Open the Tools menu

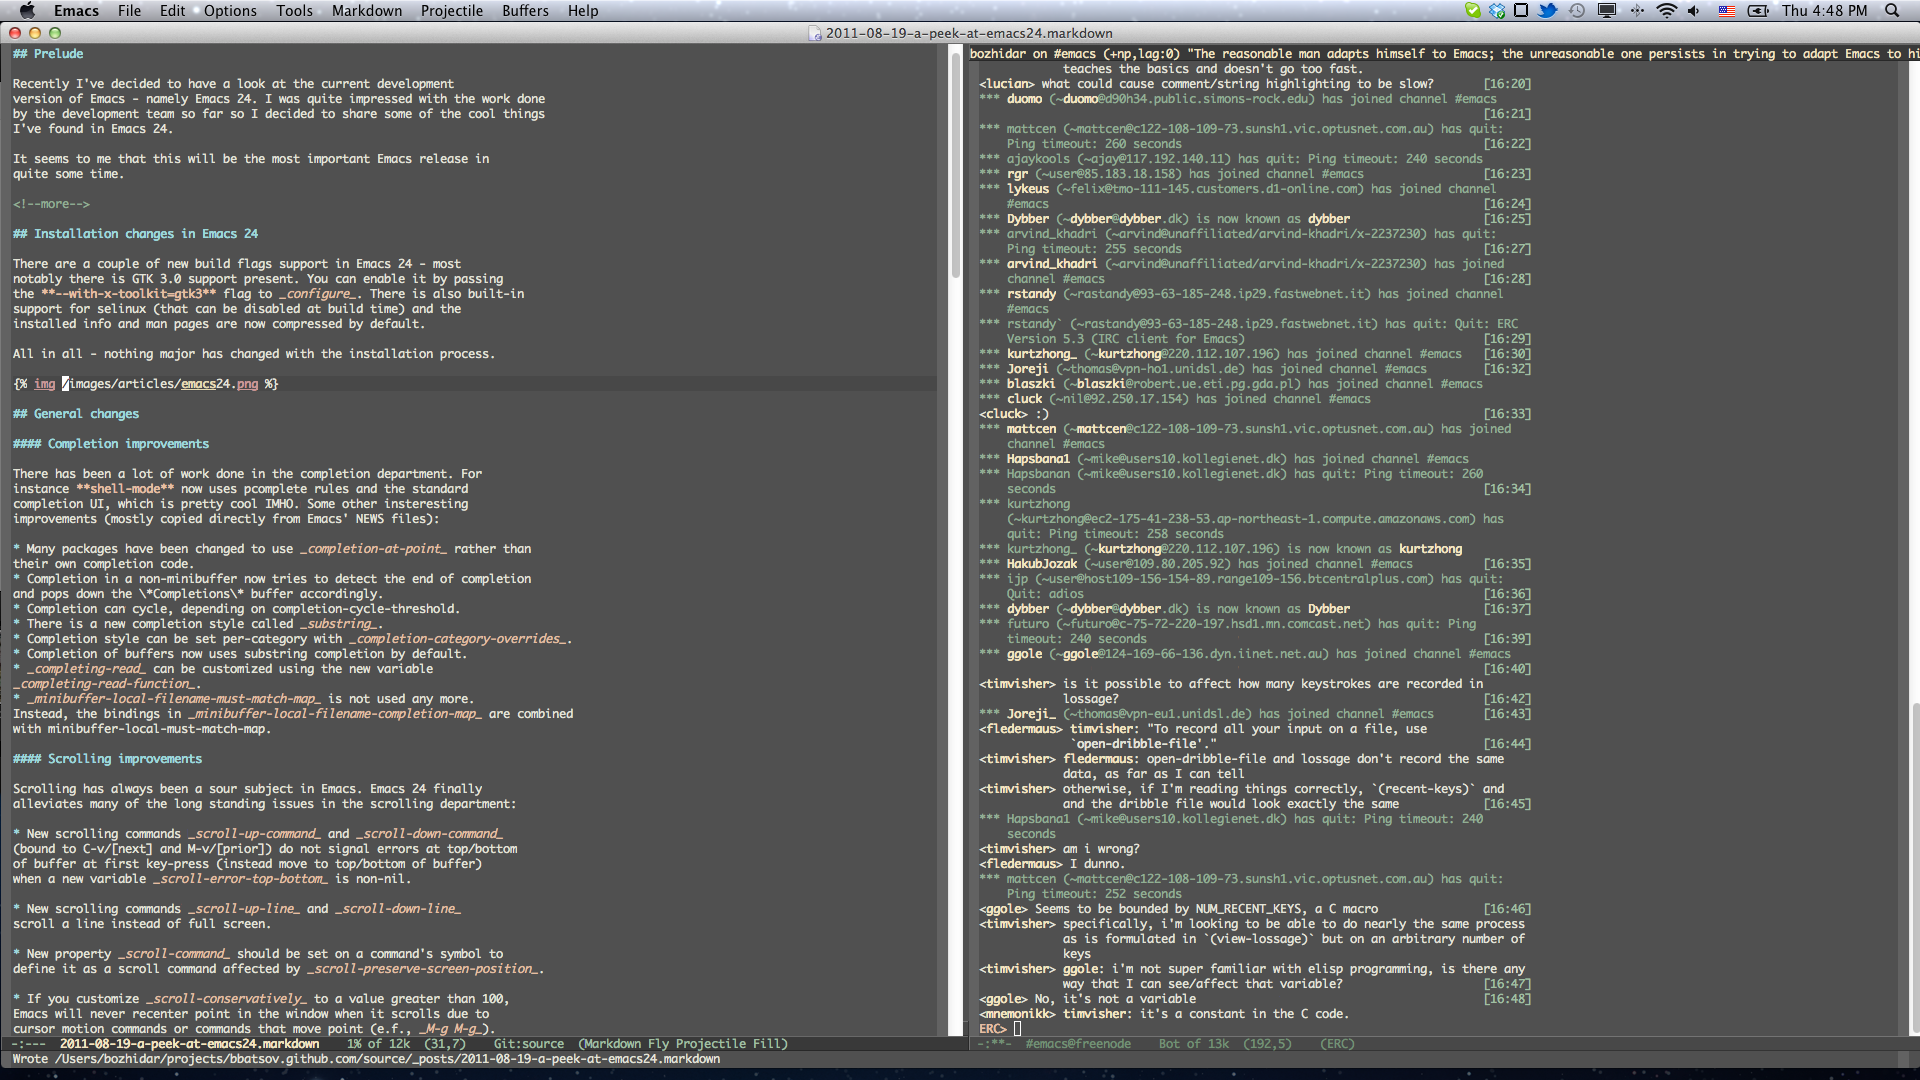coord(294,11)
